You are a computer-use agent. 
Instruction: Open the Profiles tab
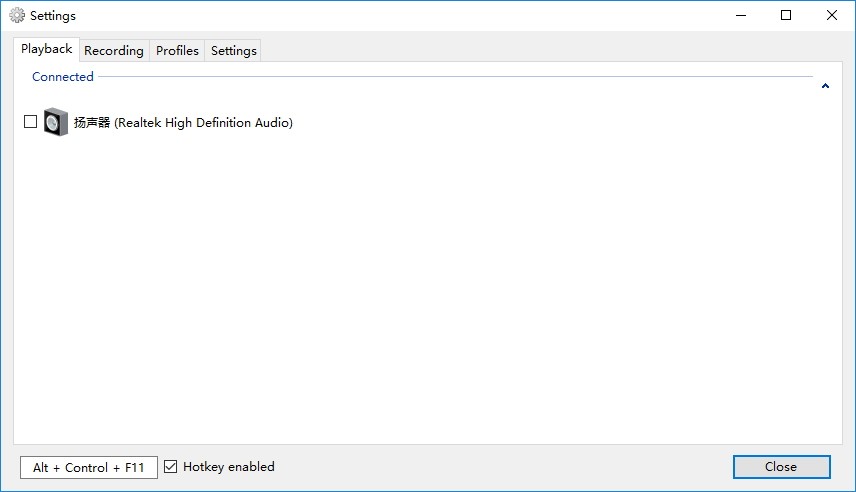coord(177,51)
